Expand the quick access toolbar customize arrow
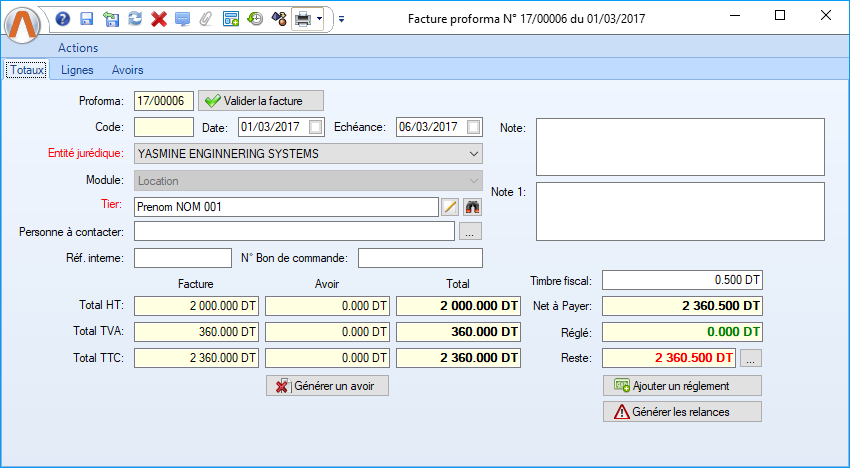 (x=341, y=19)
